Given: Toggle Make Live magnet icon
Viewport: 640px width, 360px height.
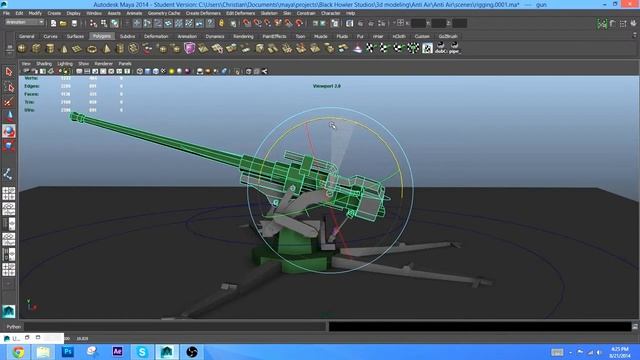Looking at the screenshot, I should point(299,23).
